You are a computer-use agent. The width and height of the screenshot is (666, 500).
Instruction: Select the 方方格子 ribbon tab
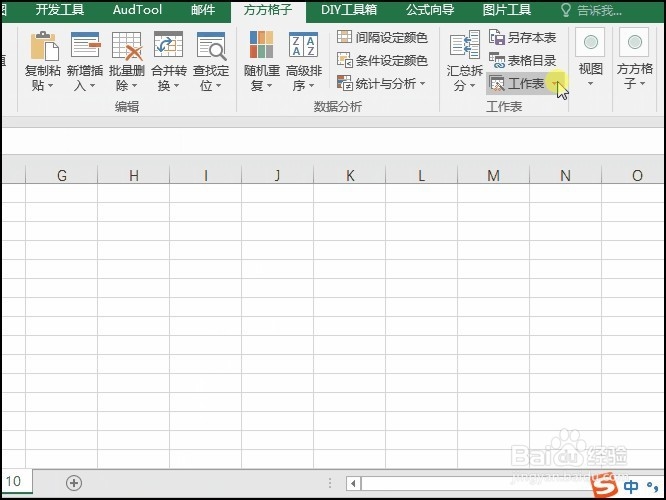coord(268,11)
